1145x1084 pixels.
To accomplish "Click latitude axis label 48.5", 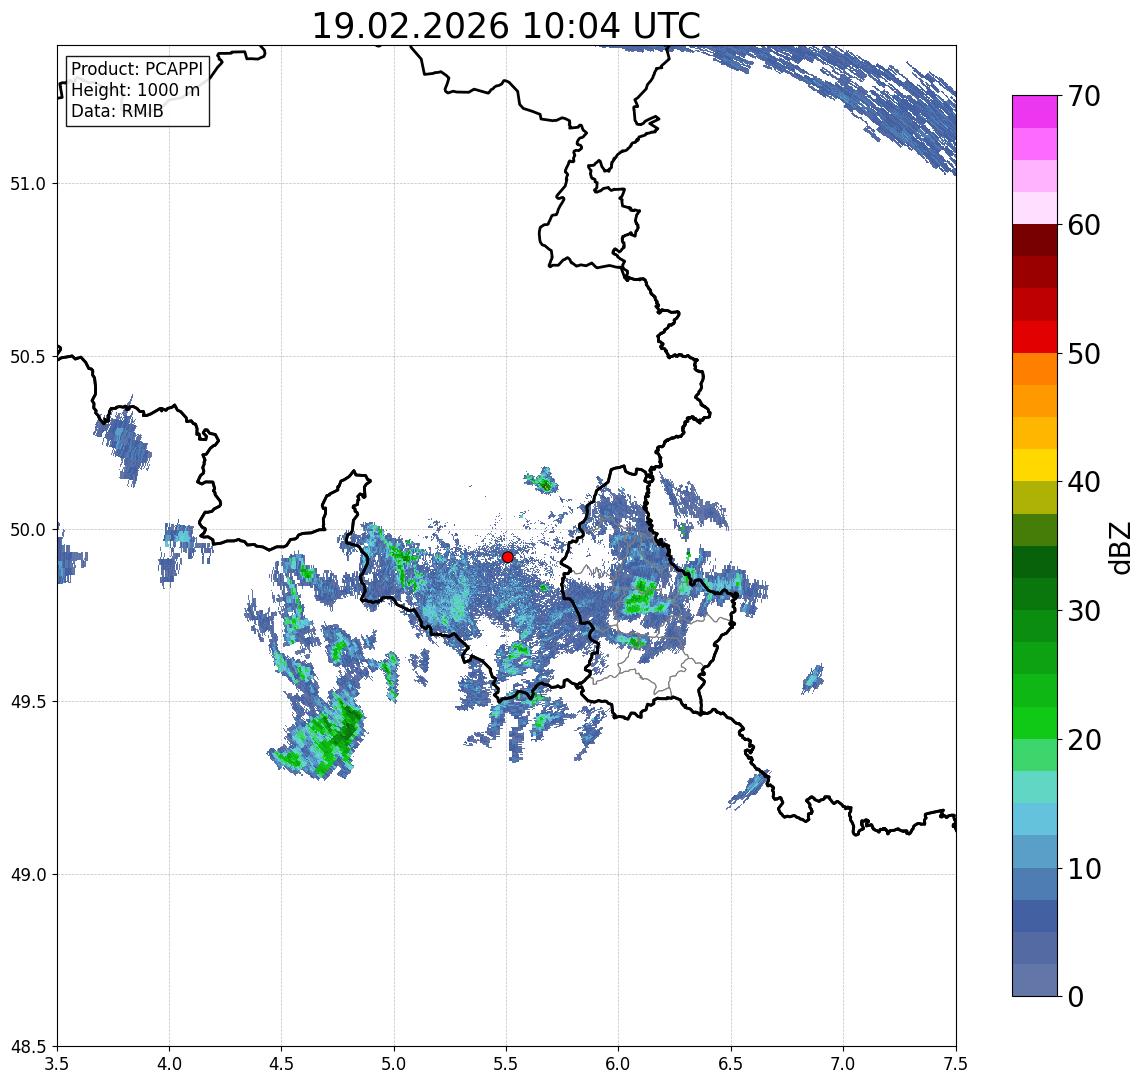I will [x=28, y=1047].
